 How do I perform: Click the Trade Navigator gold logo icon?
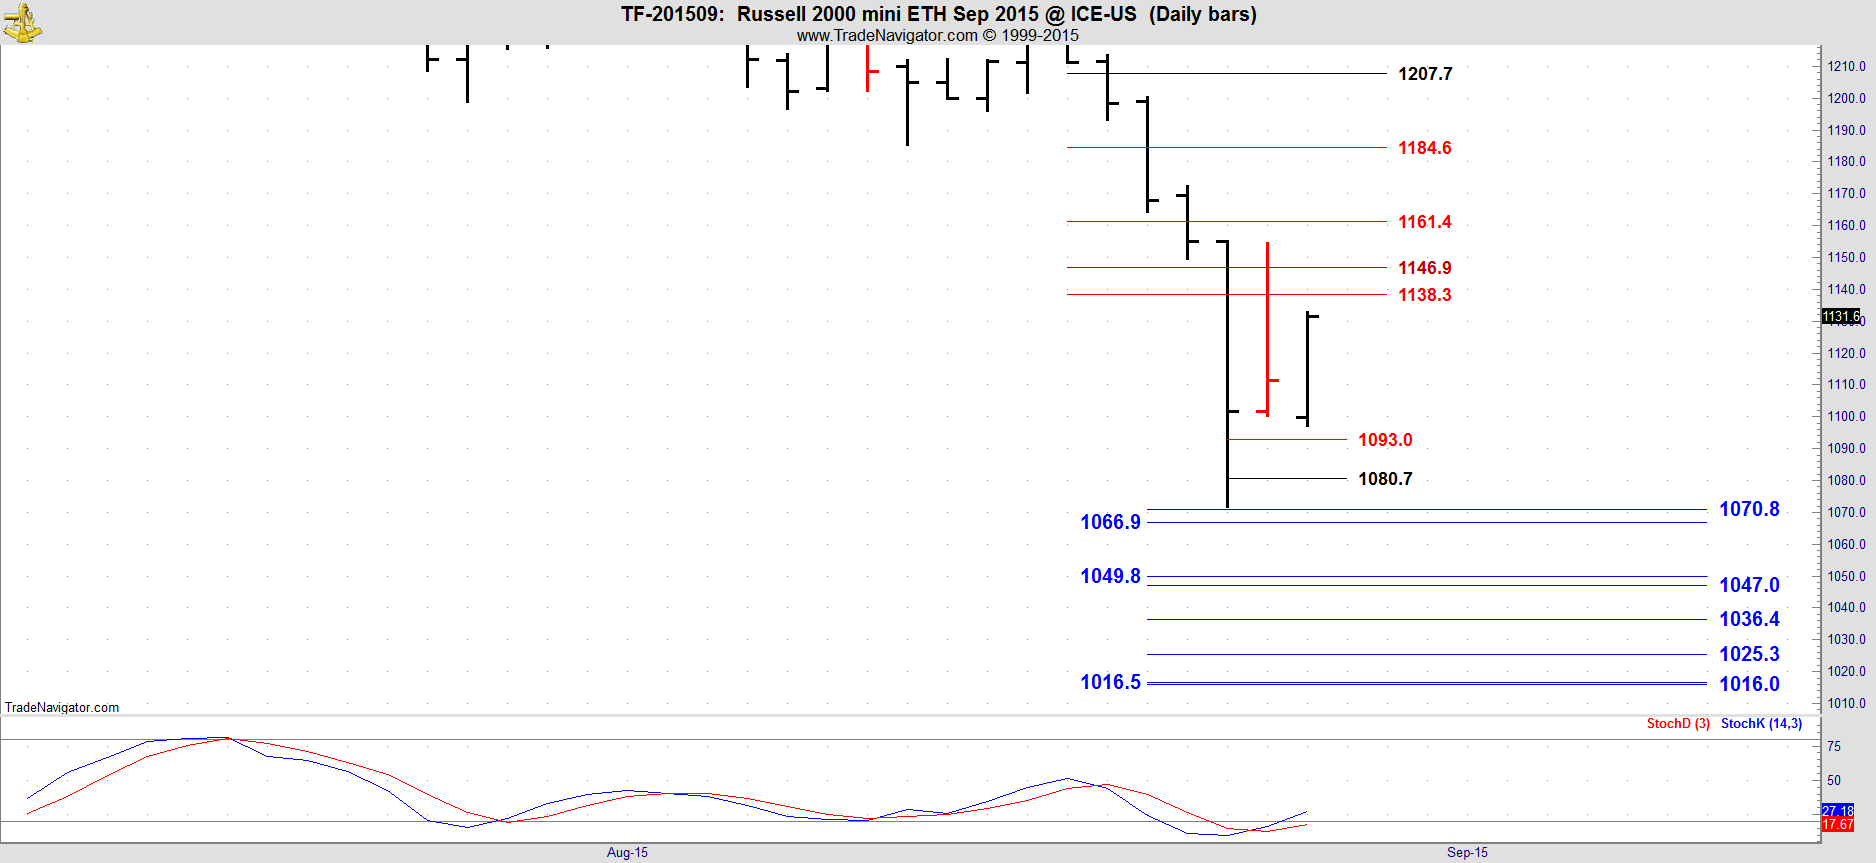point(22,23)
